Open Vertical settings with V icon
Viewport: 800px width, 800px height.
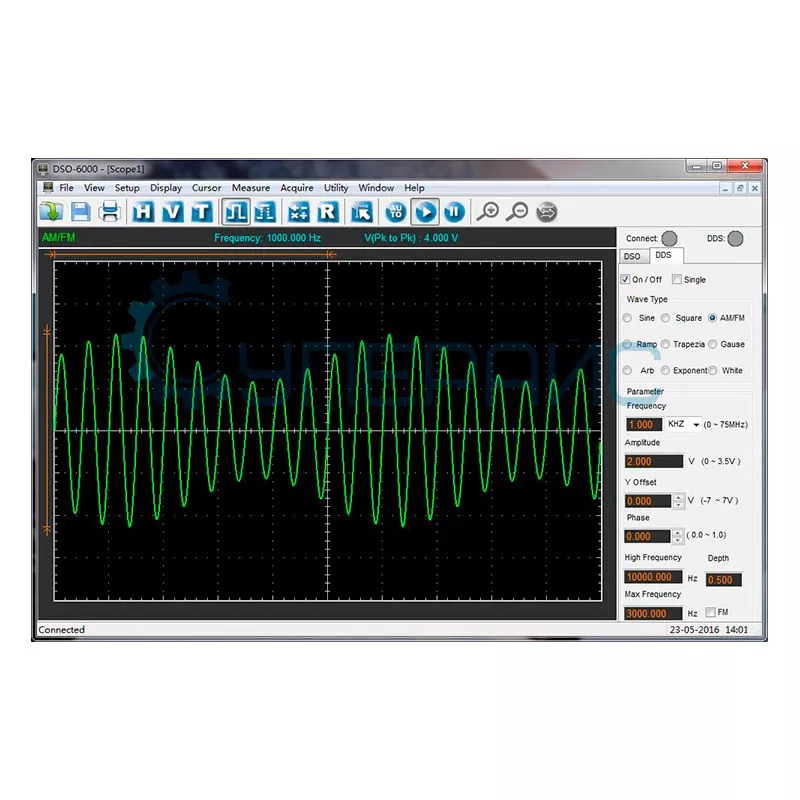173,211
